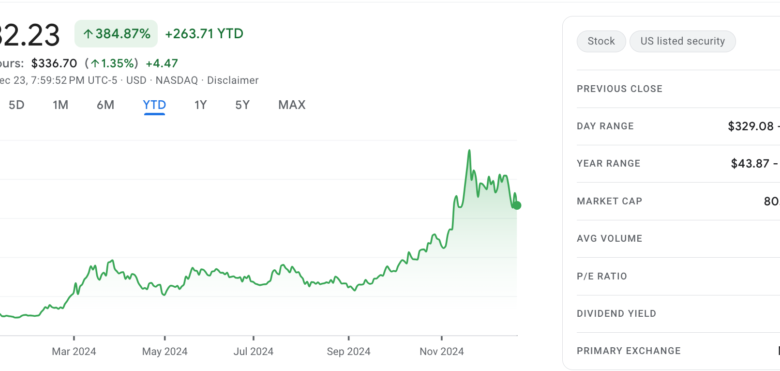Image resolution: width=780 pixels, height=371 pixels.
Task: Open the Disclaimer link
Action: pyautogui.click(x=233, y=80)
